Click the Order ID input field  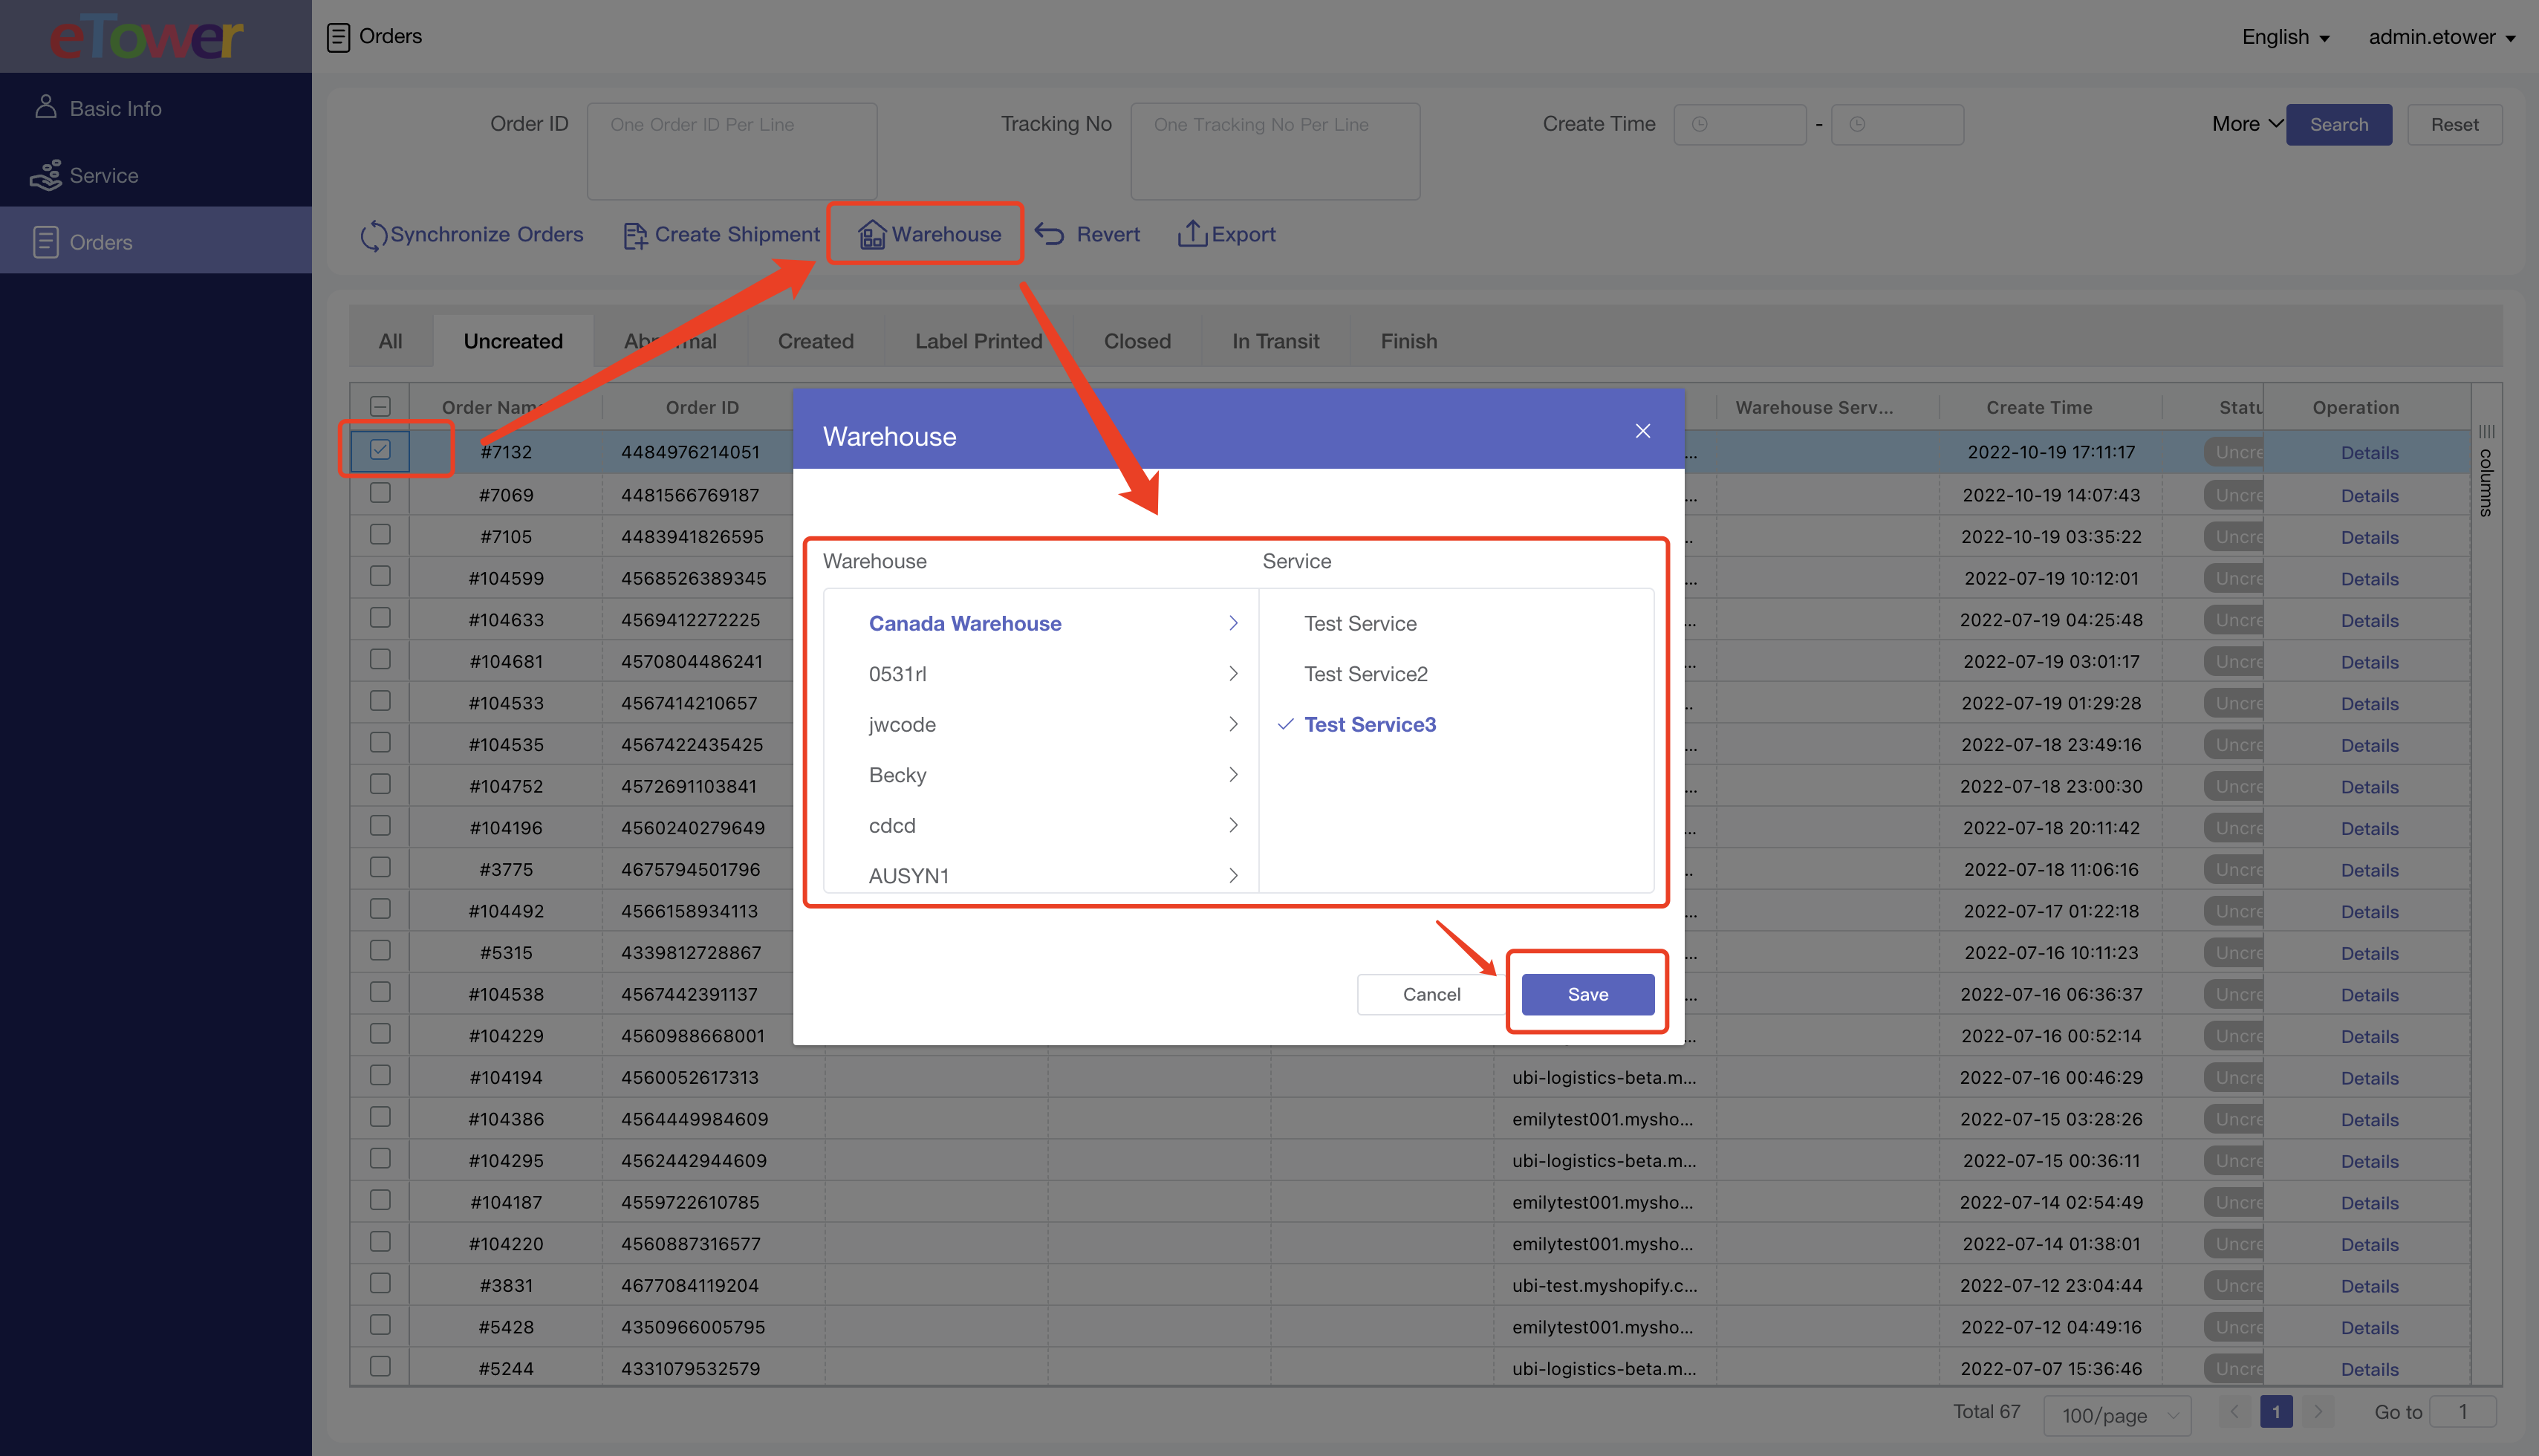[732, 150]
